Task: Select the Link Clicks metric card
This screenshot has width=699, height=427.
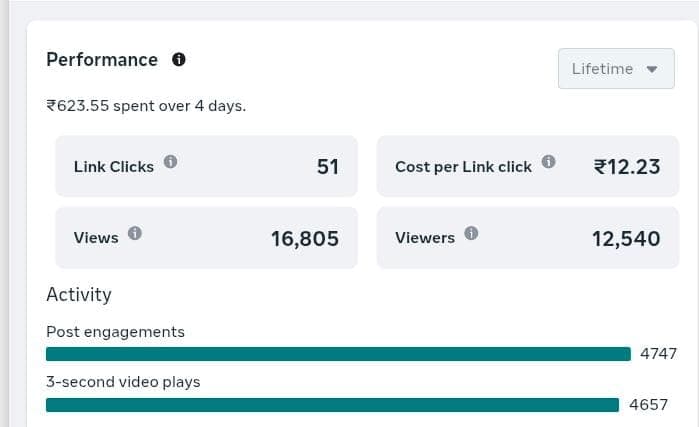Action: [x=206, y=167]
